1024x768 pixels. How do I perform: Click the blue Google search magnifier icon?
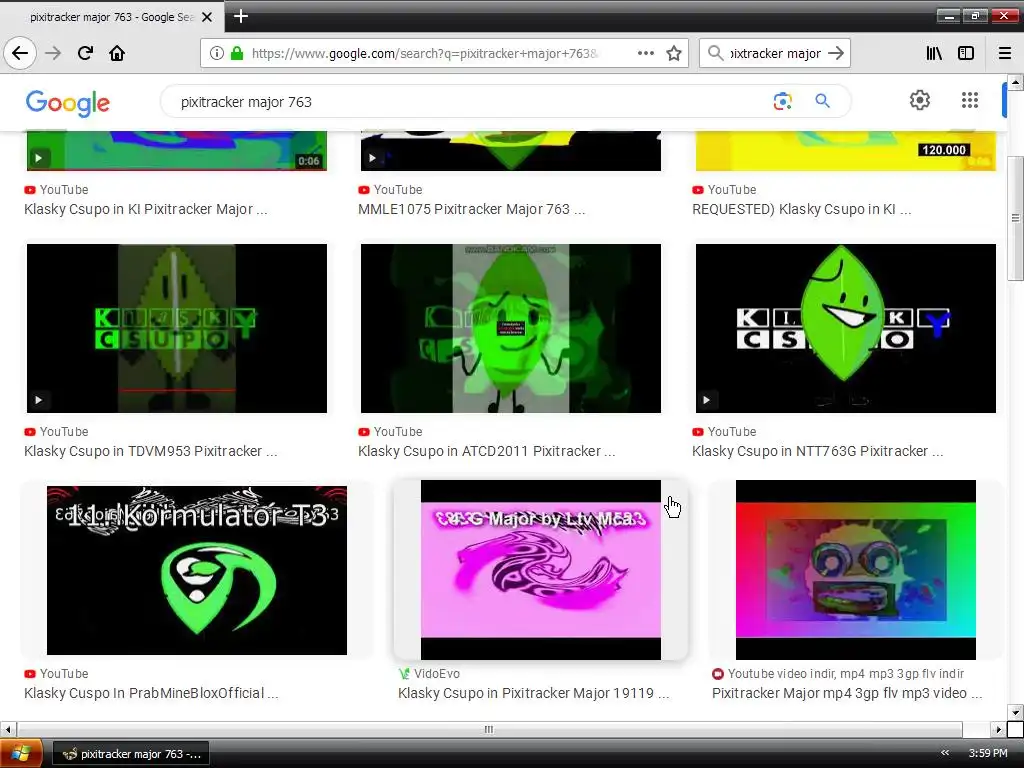[822, 101]
